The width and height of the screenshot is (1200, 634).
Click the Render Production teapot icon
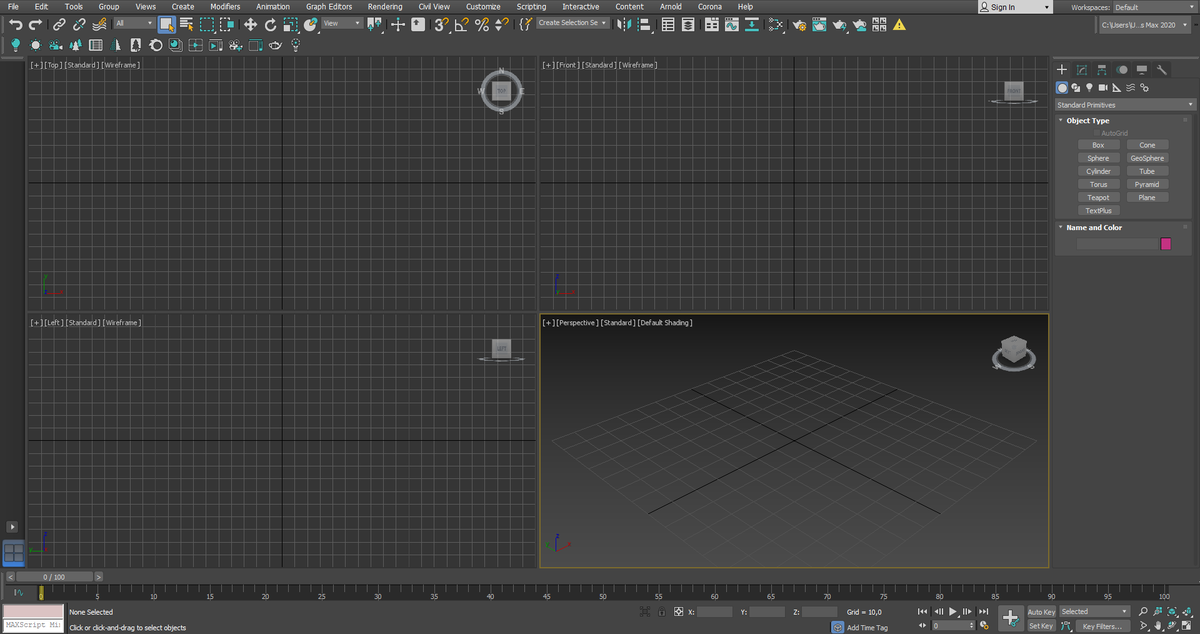click(x=837, y=25)
